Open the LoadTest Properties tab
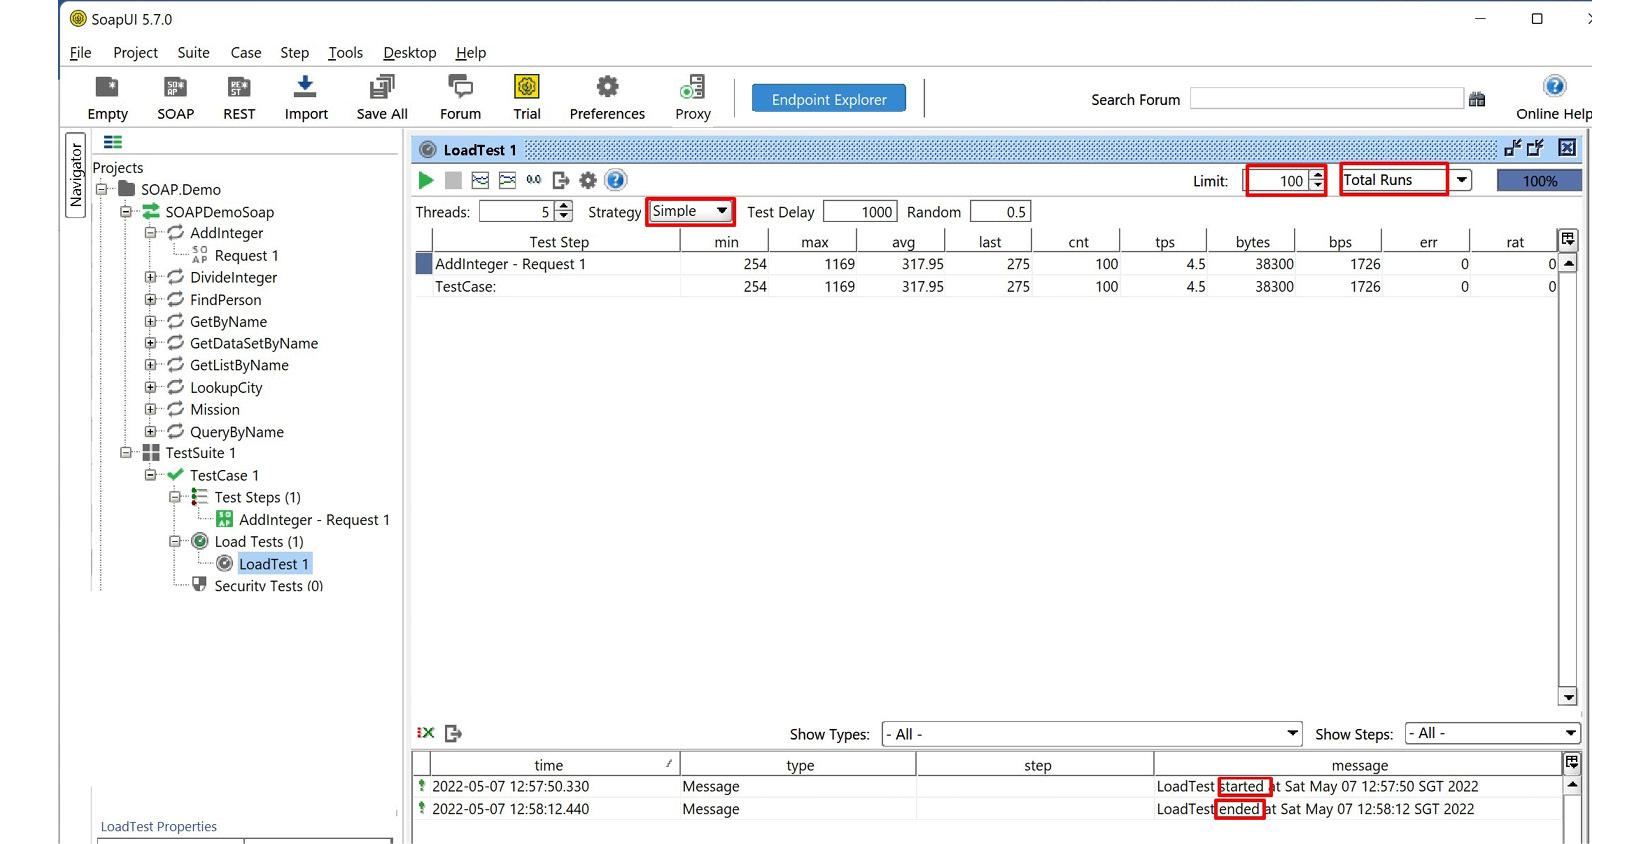 coord(159,826)
